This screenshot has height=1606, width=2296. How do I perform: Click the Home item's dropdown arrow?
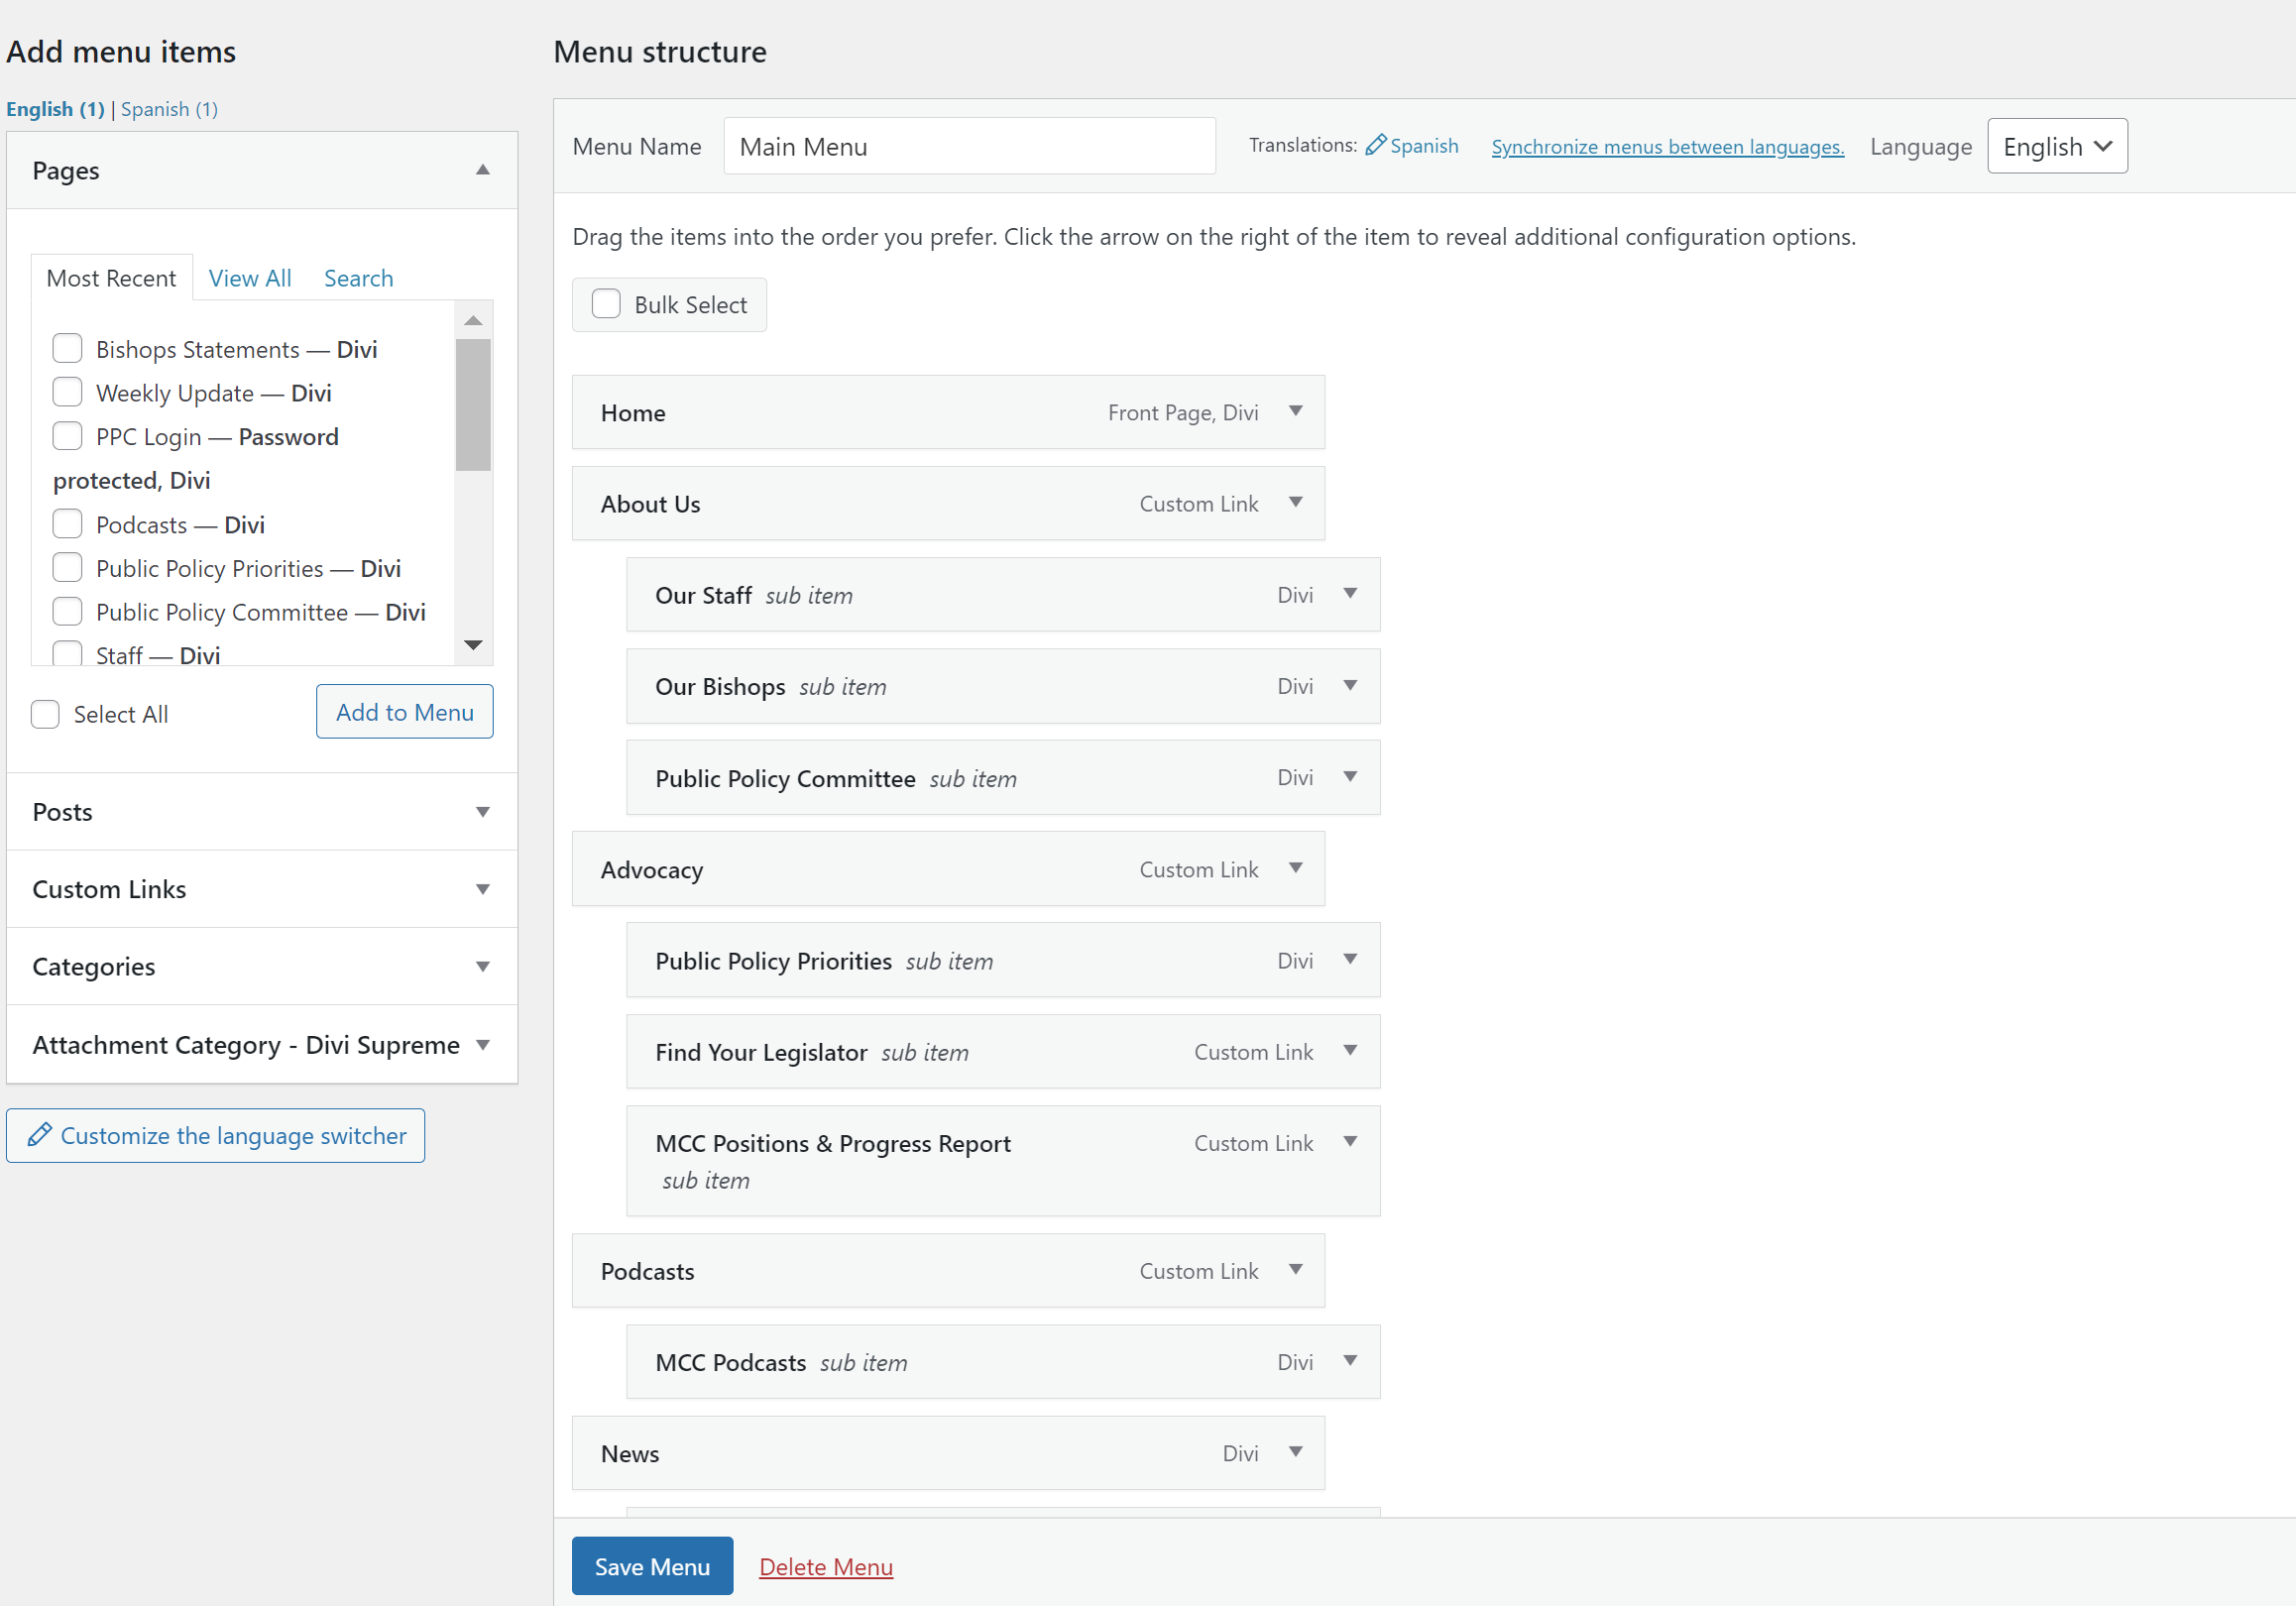pyautogui.click(x=1295, y=411)
